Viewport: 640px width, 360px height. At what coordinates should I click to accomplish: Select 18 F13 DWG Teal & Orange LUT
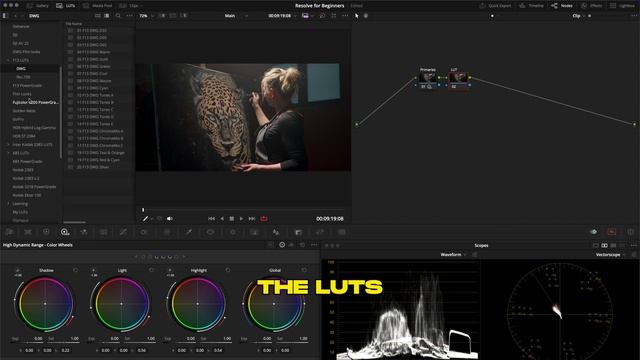click(x=100, y=153)
